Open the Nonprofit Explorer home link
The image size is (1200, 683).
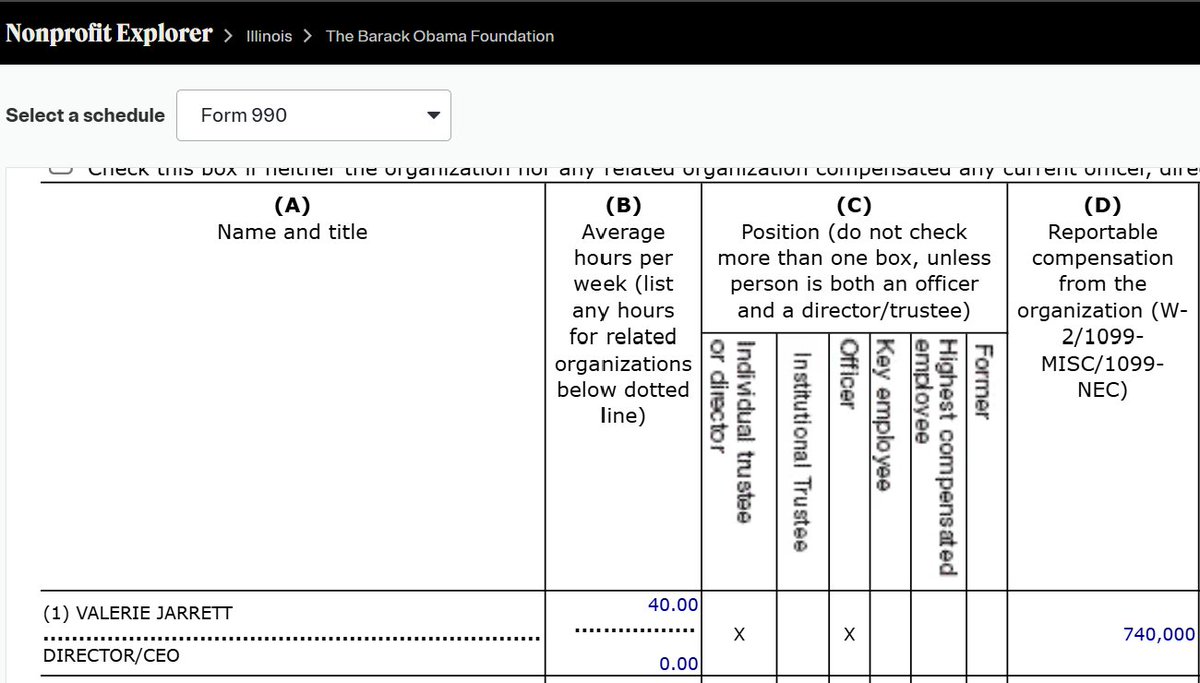tap(108, 34)
